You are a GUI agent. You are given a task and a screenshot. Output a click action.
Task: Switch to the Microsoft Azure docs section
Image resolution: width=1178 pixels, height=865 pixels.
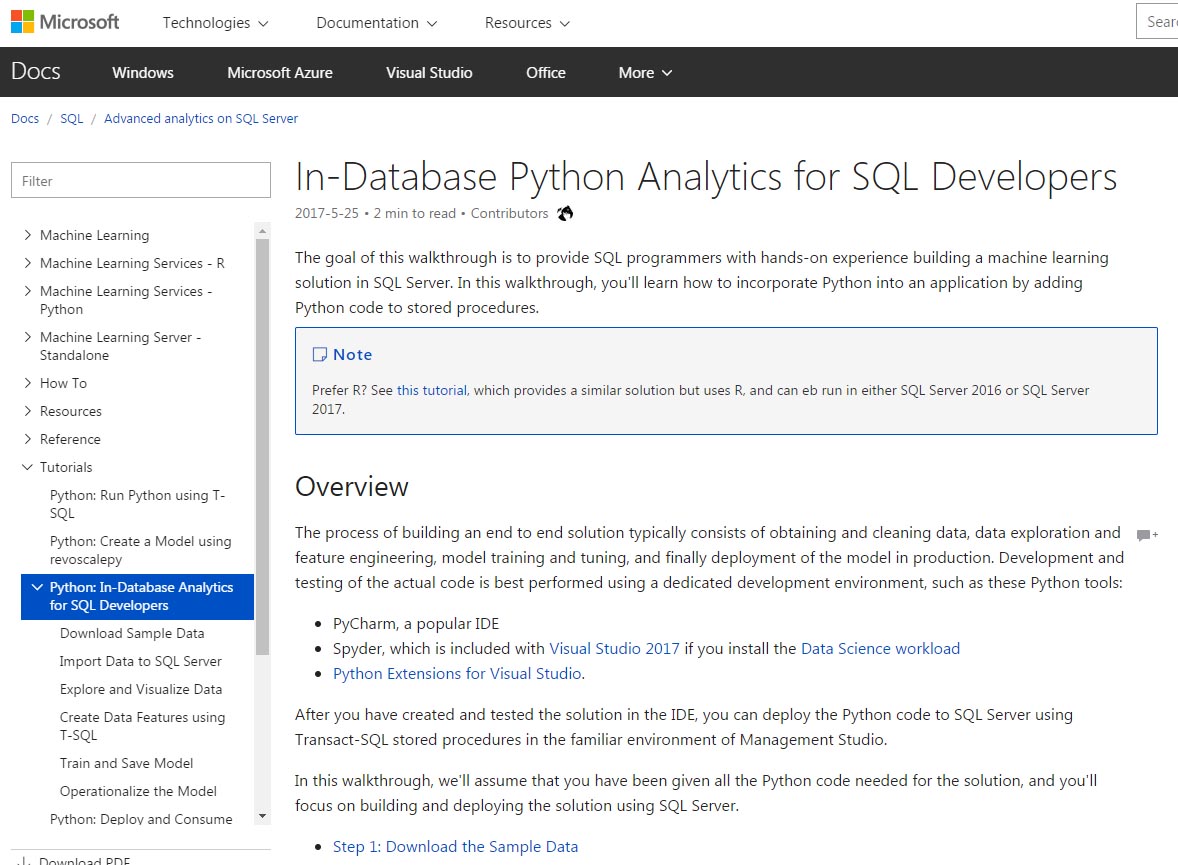click(280, 72)
